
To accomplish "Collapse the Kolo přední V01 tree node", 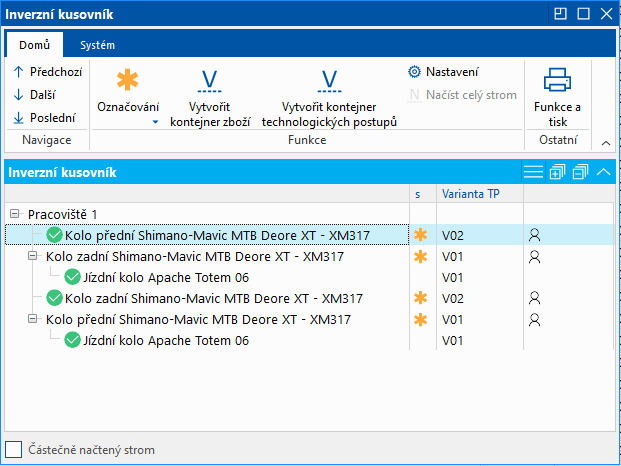I will (33, 320).
